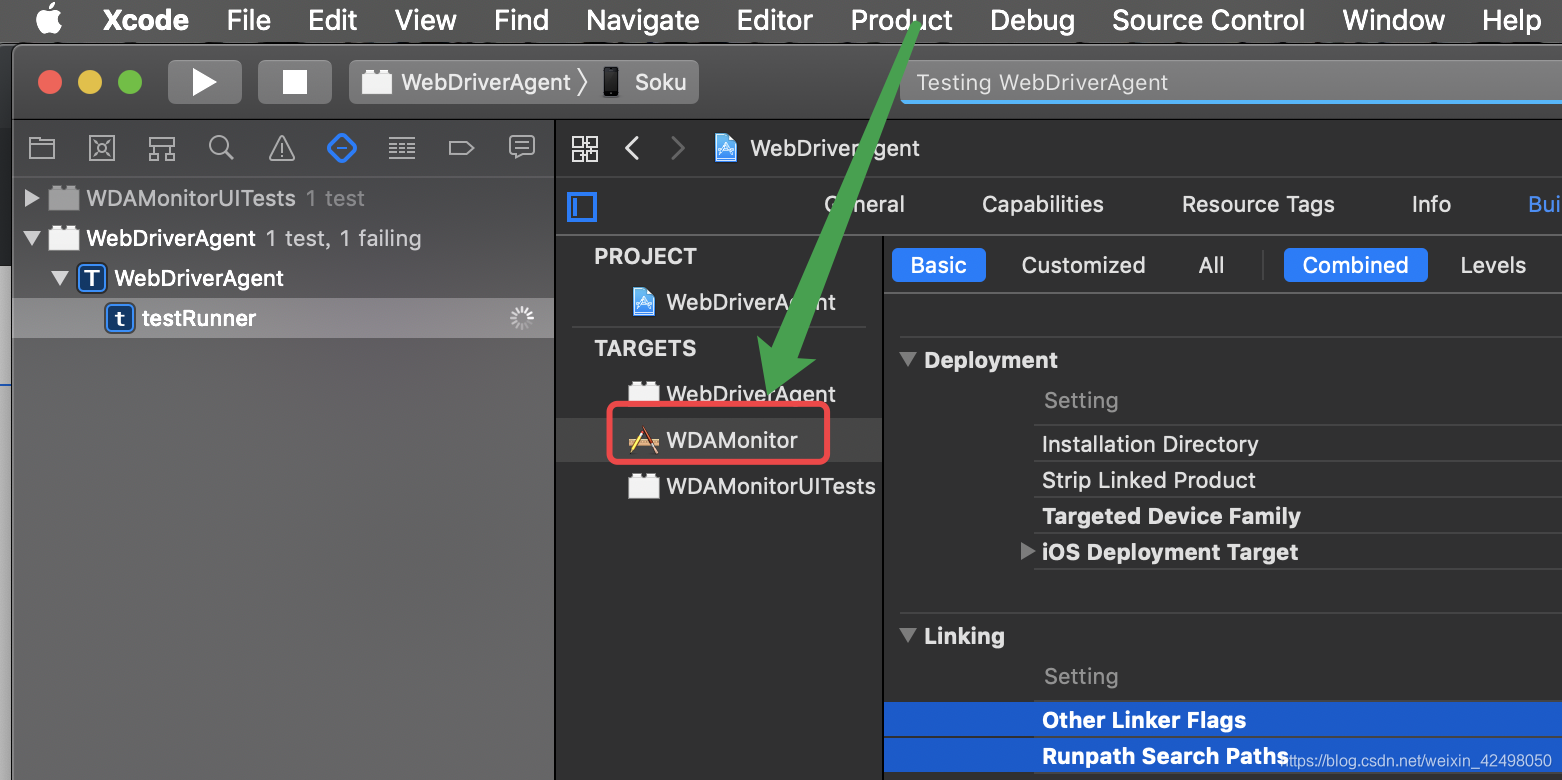The height and width of the screenshot is (780, 1562).
Task: Click the WebDriverAgent test class T icon
Action: 92,278
